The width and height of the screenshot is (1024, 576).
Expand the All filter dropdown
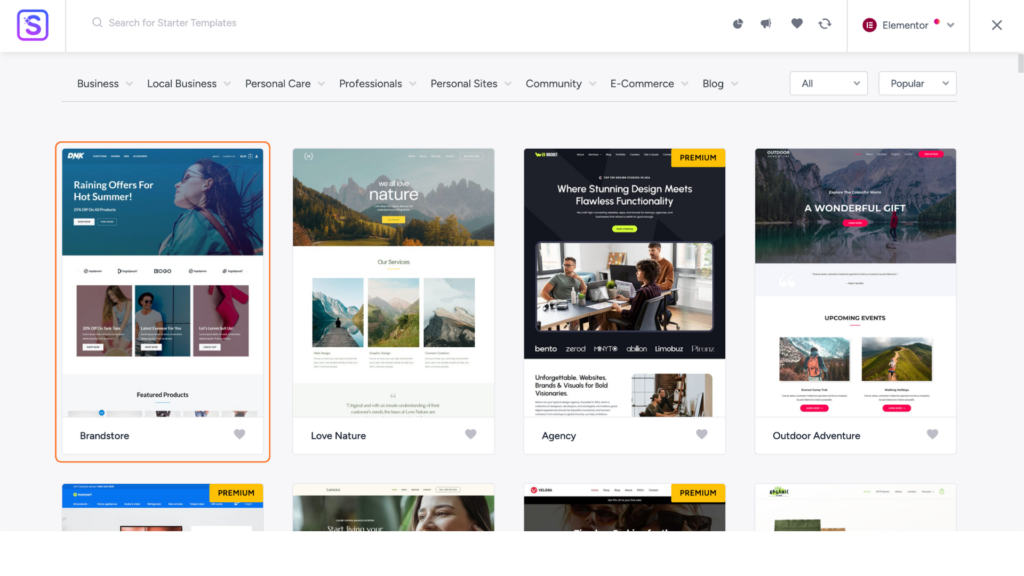point(828,84)
